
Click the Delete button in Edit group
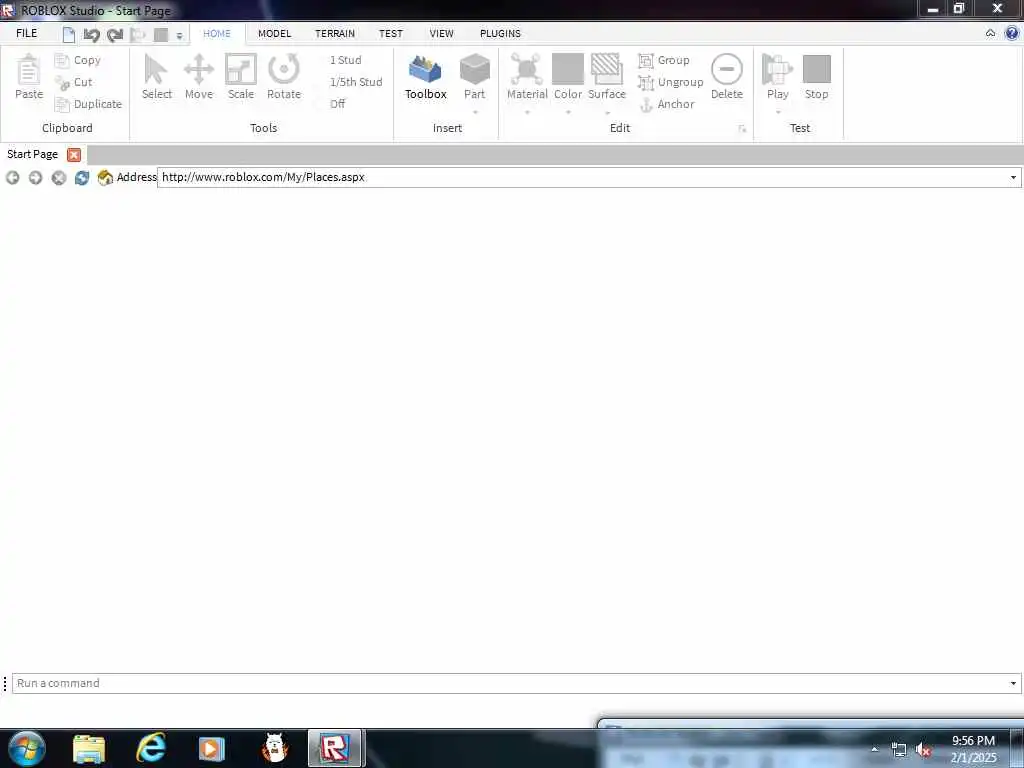tap(727, 77)
